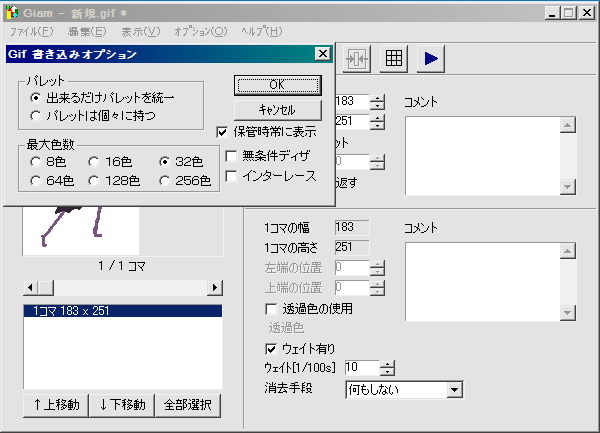This screenshot has width=600, height=433.
Task: Choose 8色 maximum colors
Action: (x=36, y=162)
